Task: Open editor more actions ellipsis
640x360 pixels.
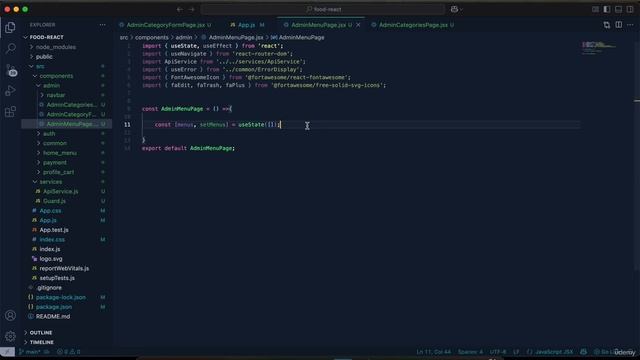Action: (630, 25)
